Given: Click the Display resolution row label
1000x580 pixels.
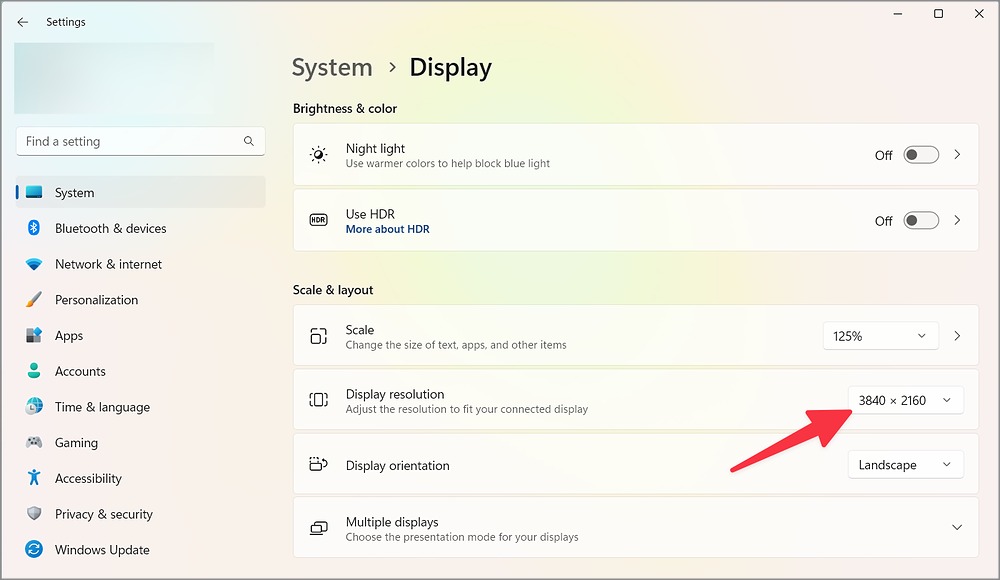Looking at the screenshot, I should coord(395,394).
